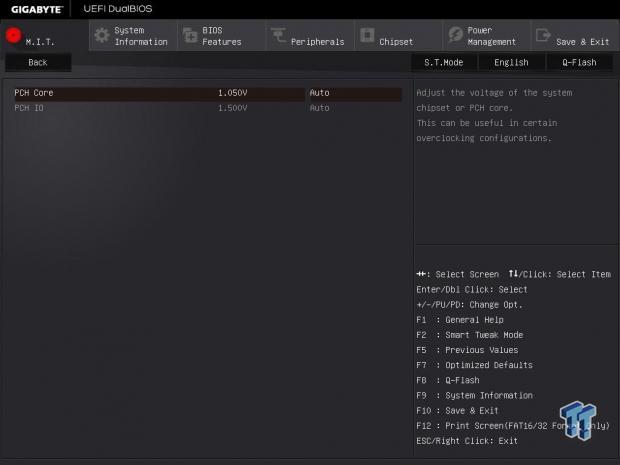Open PCH Core Auto voltage setting
Screen dimensions: 620x465
(354, 93)
